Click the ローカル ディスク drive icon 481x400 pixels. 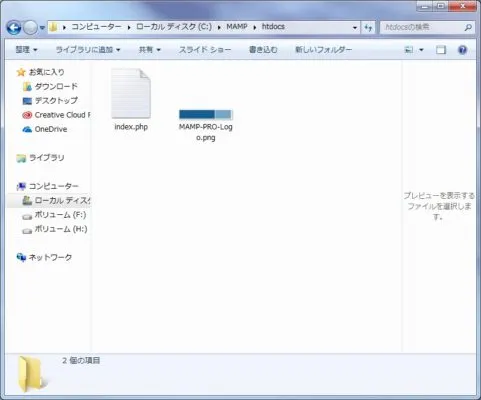point(27,201)
